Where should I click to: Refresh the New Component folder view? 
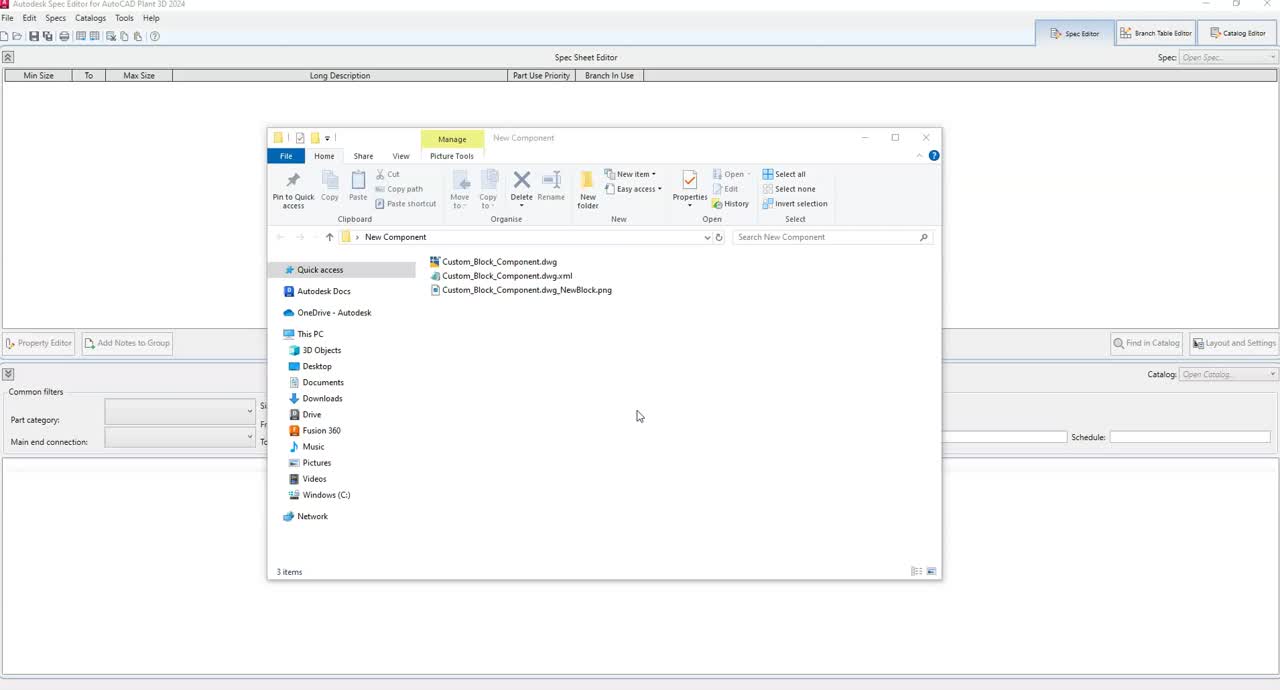tap(719, 237)
